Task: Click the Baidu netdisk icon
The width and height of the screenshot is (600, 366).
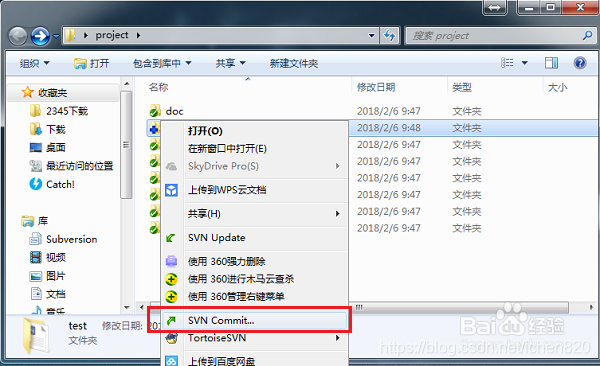Action: (171, 361)
